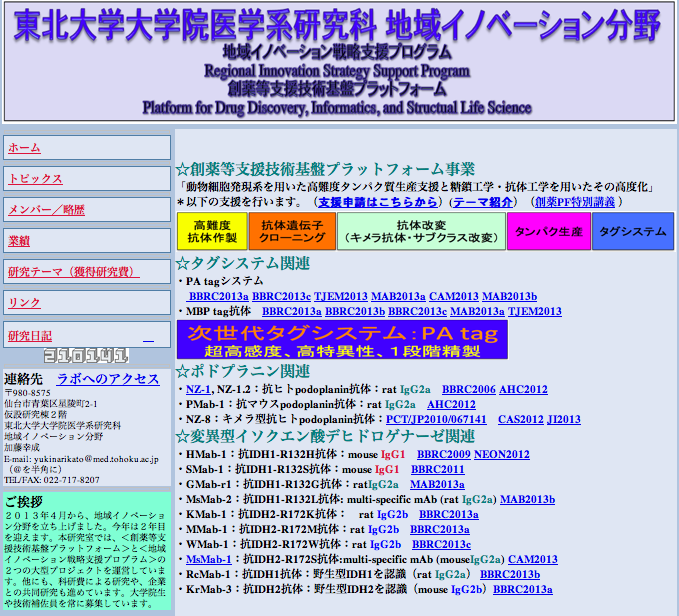Click the Regional Innovation Strategy Support Program text
The width and height of the screenshot is (679, 616).
point(337,71)
